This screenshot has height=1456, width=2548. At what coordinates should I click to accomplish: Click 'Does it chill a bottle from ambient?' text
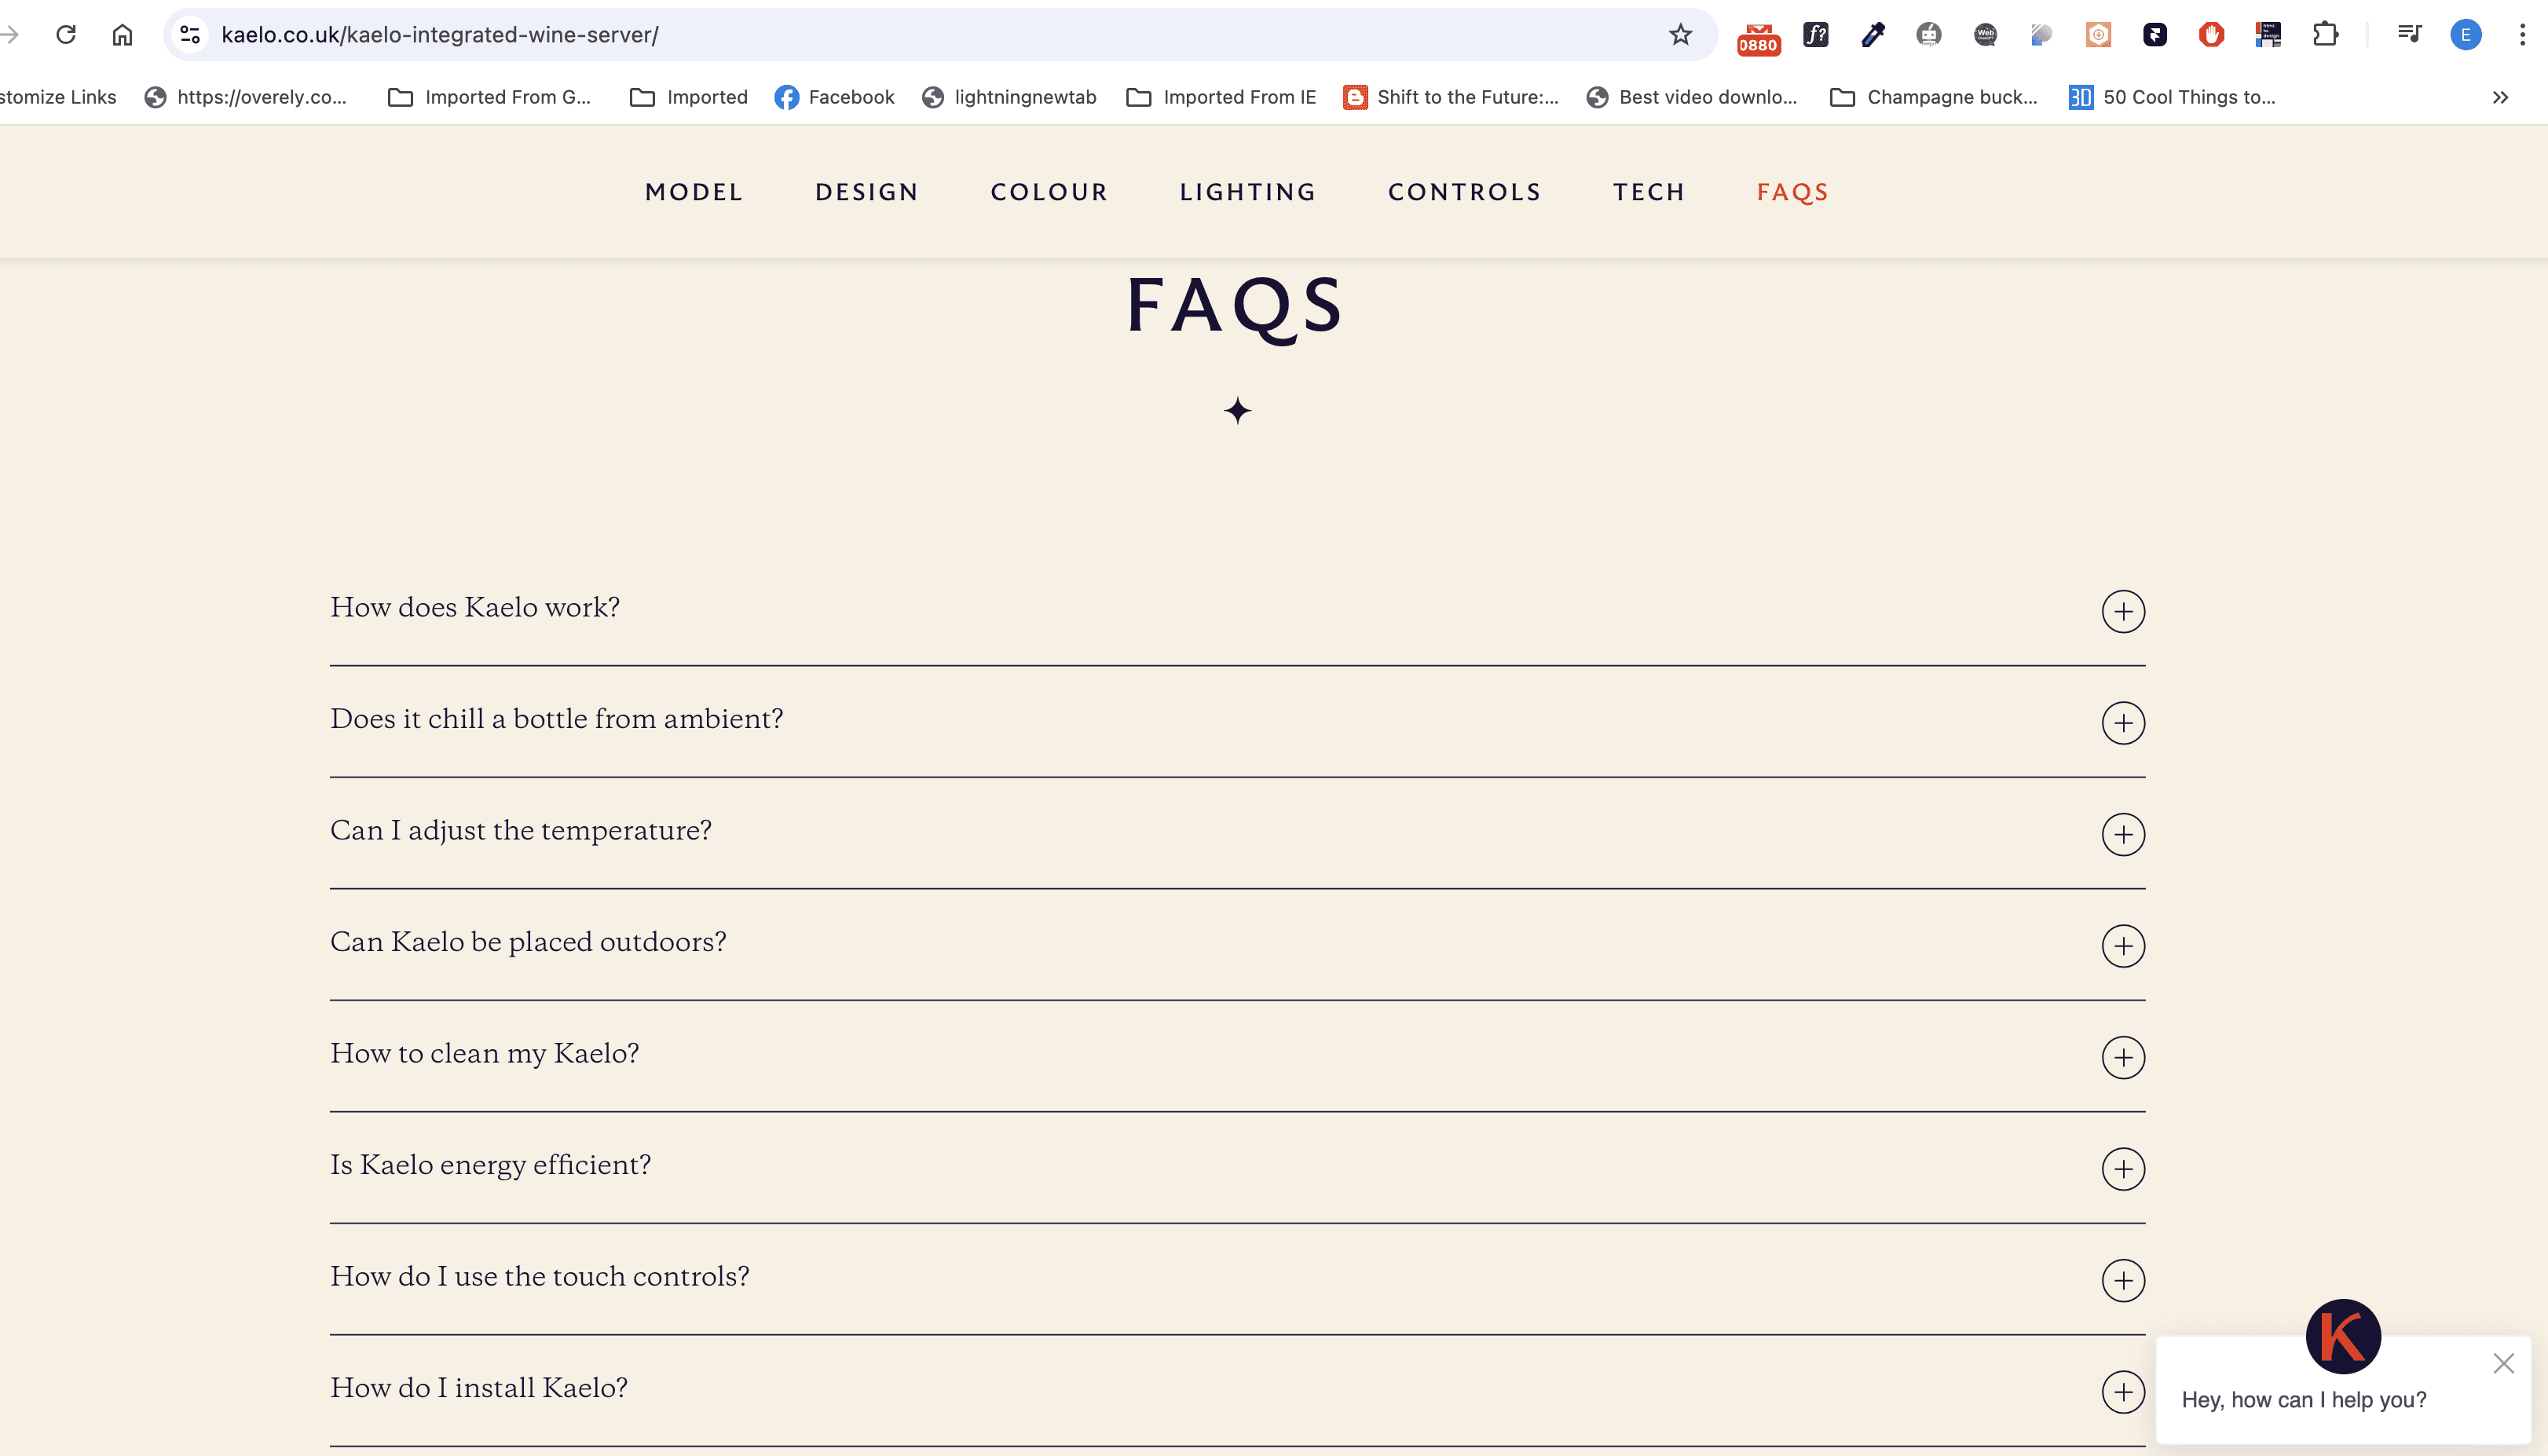click(557, 719)
